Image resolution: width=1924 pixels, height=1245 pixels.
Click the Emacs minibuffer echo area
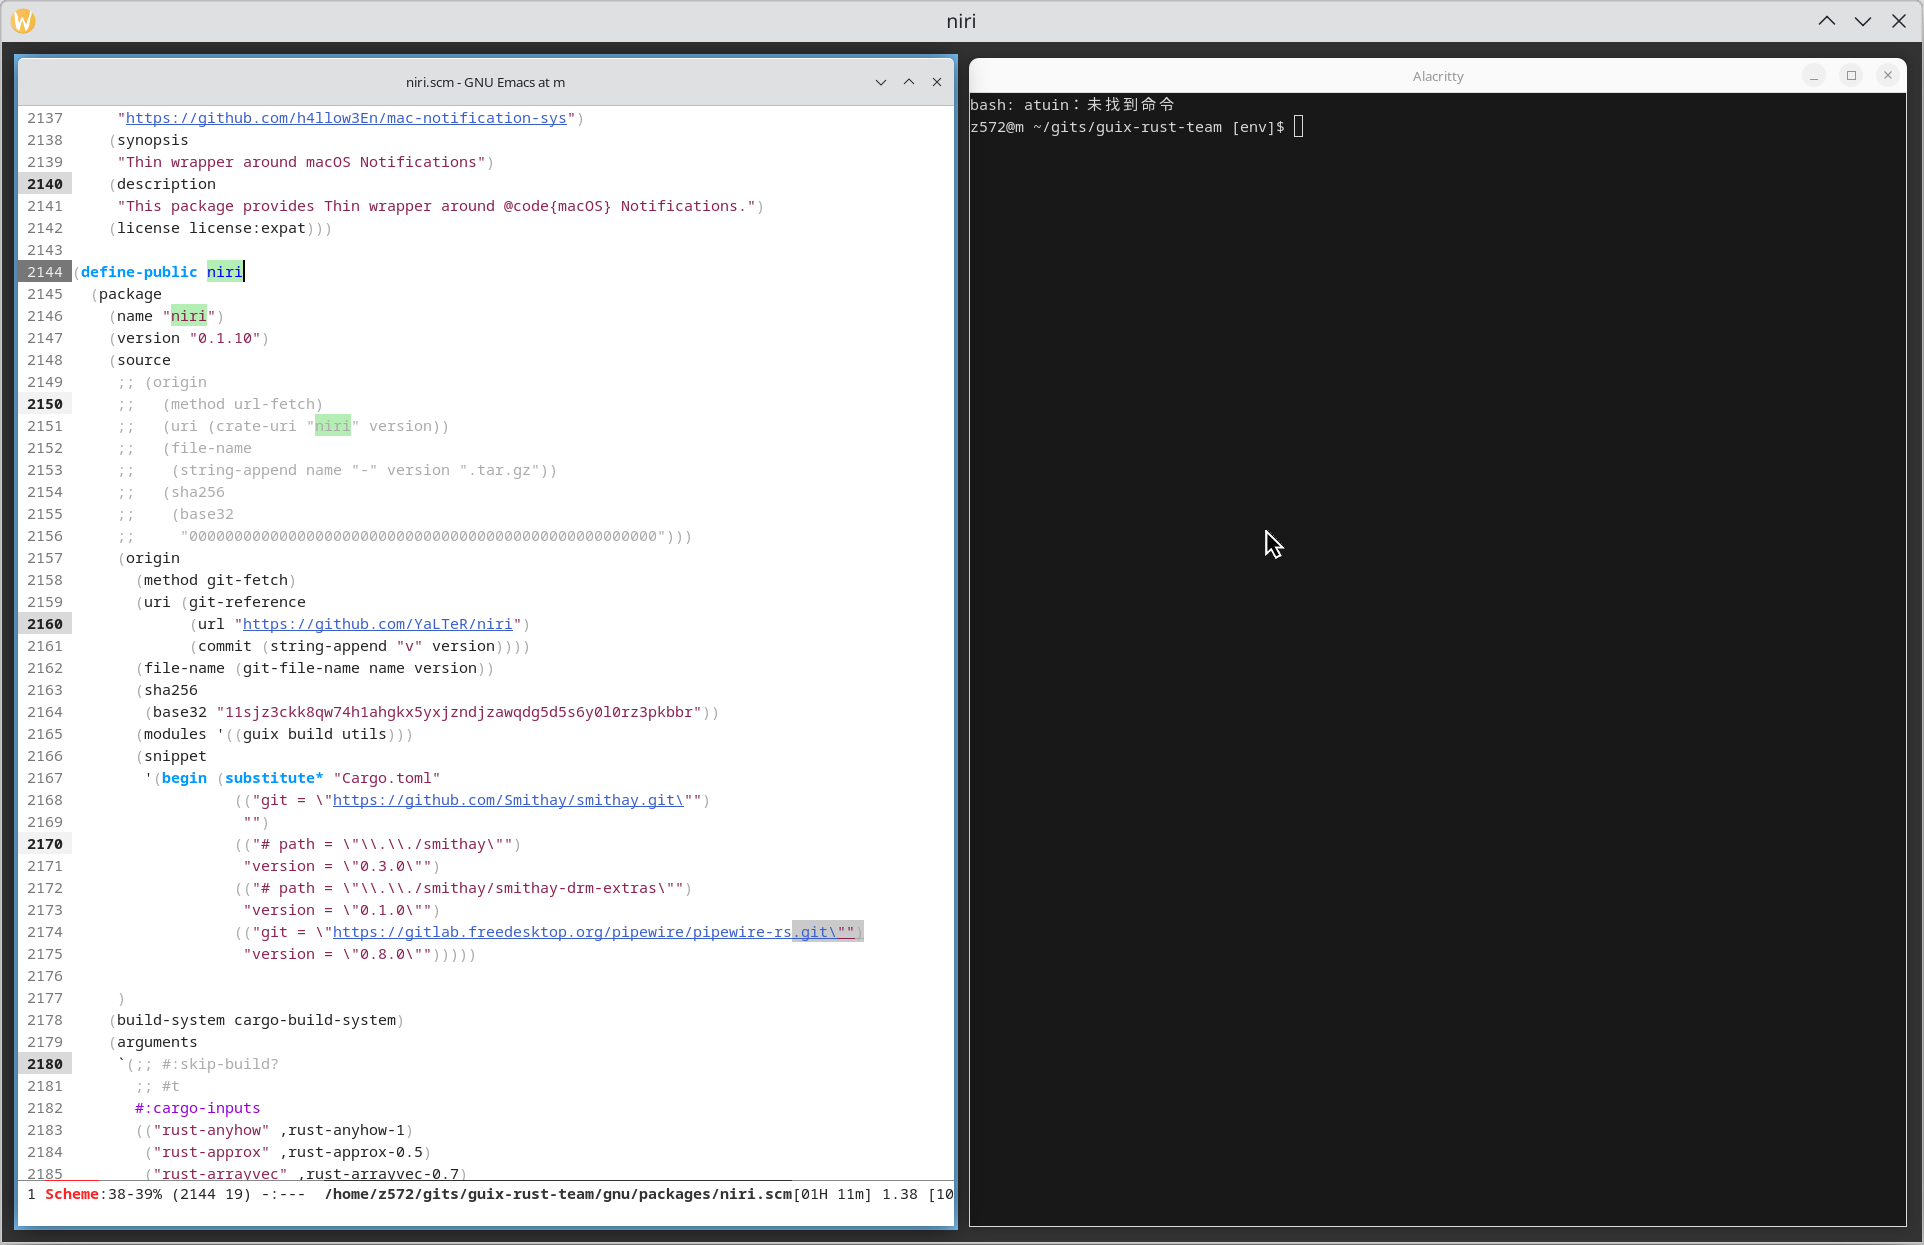pyautogui.click(x=486, y=1214)
